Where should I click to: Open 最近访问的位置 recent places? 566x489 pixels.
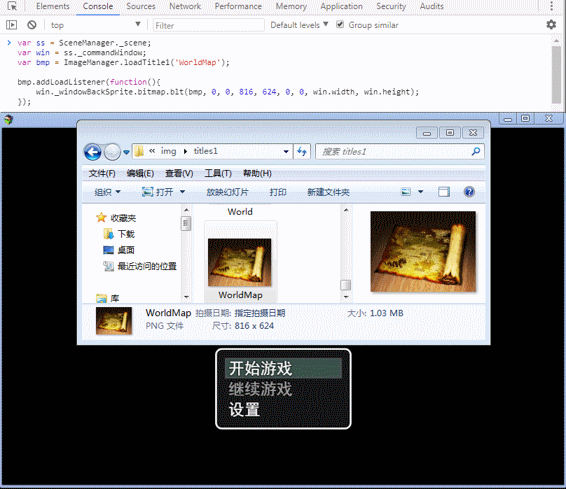[140, 266]
